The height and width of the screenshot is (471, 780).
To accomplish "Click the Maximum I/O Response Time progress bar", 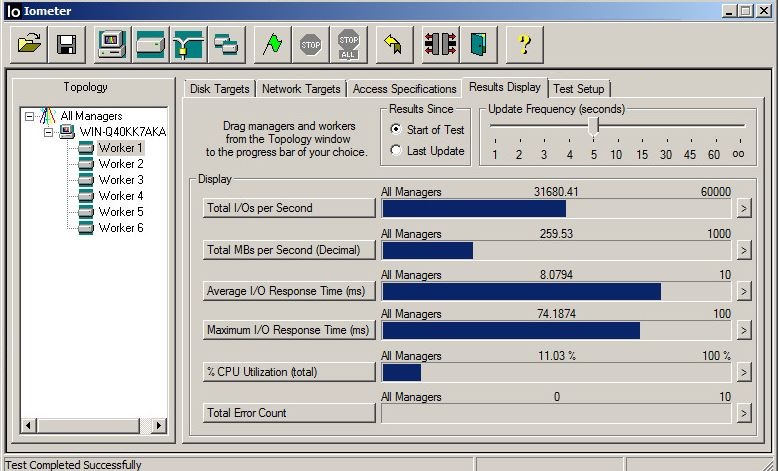I will point(556,330).
